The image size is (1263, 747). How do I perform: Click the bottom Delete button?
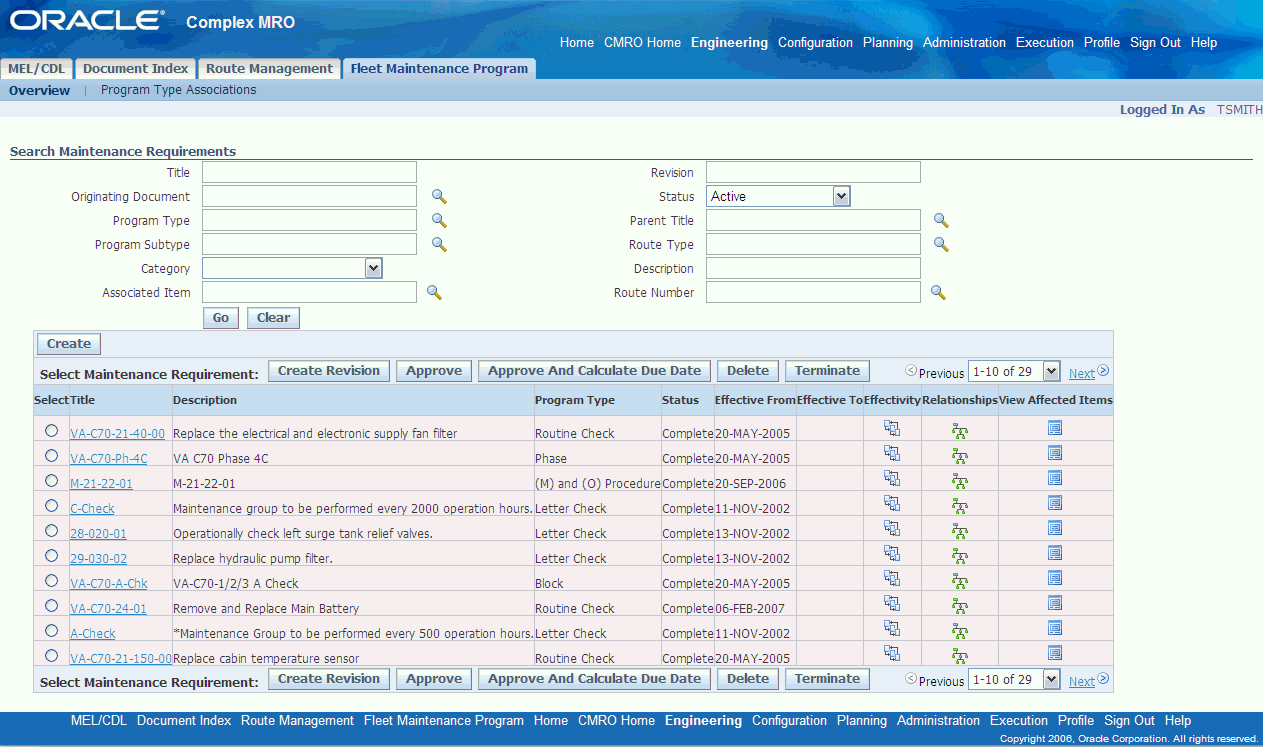click(747, 679)
